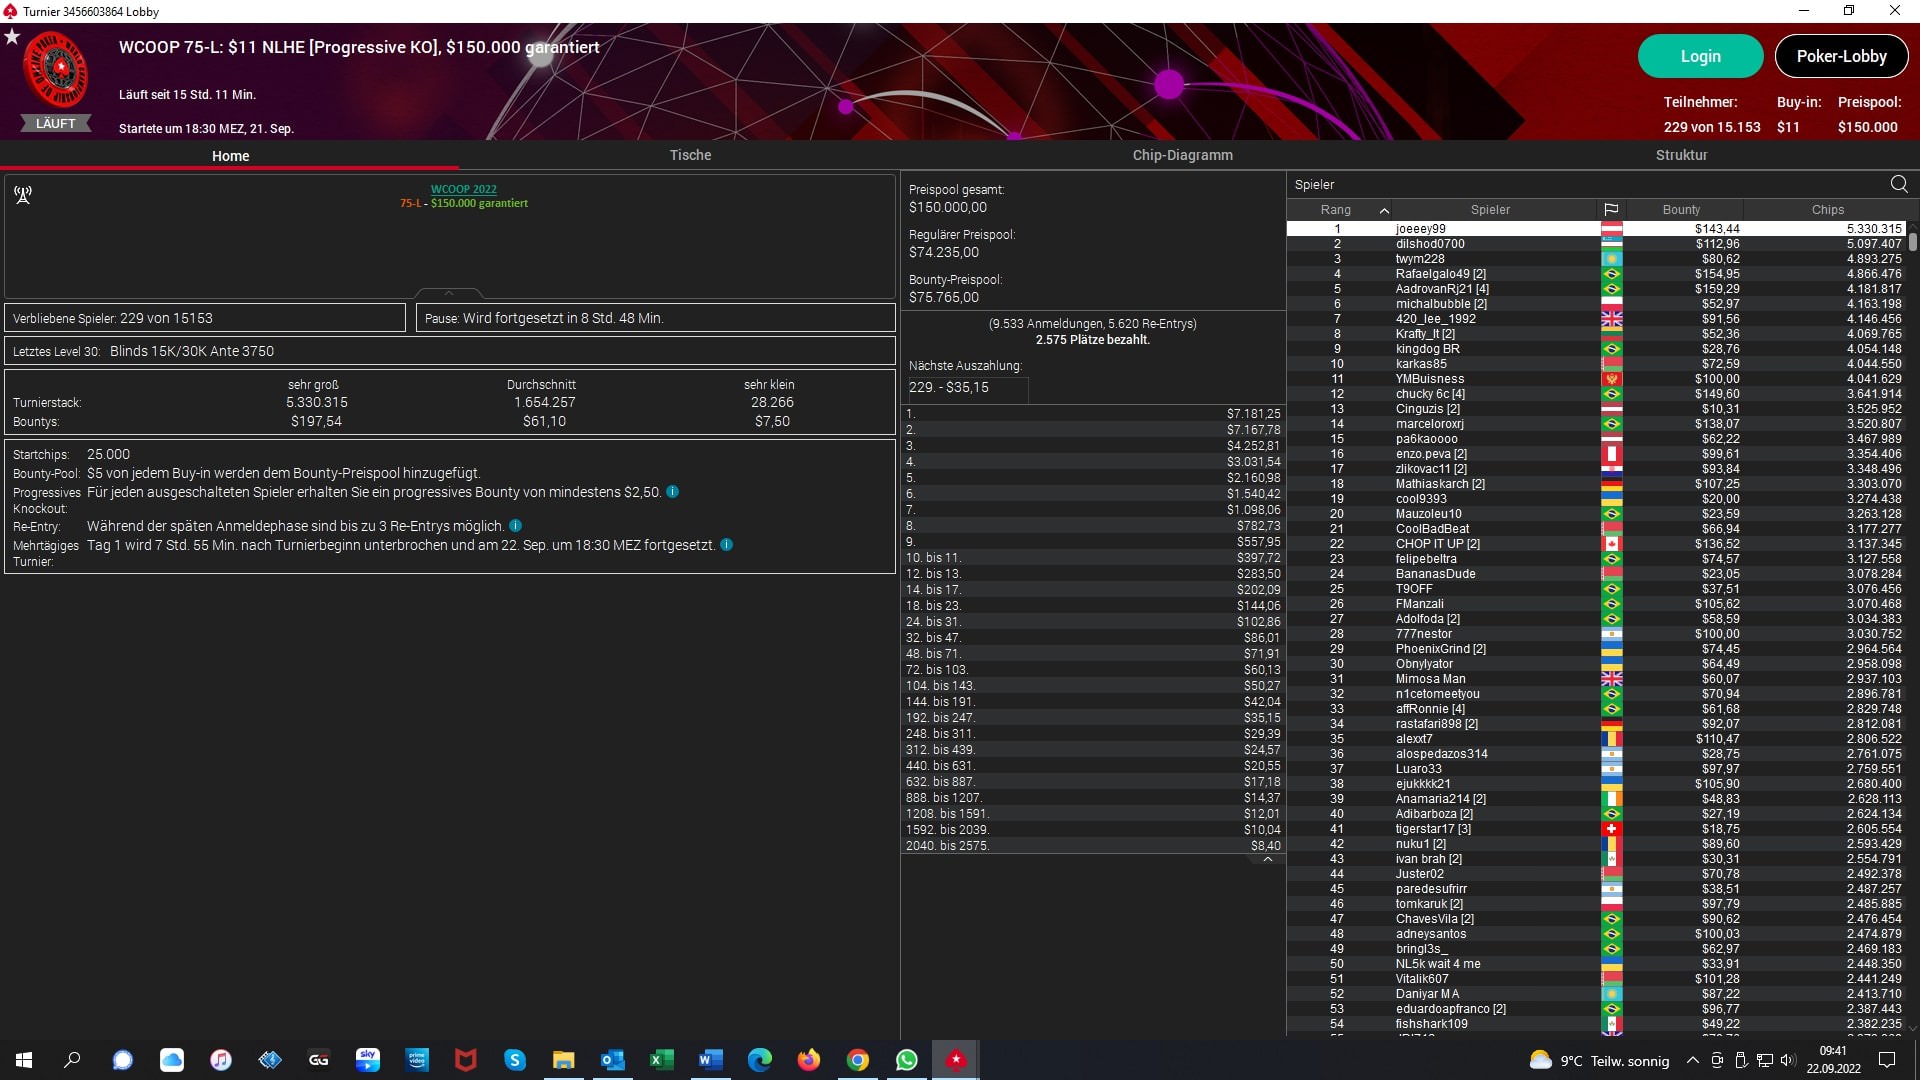Select player row fishshark109
This screenshot has height=1080, width=1920.
(1596, 1024)
